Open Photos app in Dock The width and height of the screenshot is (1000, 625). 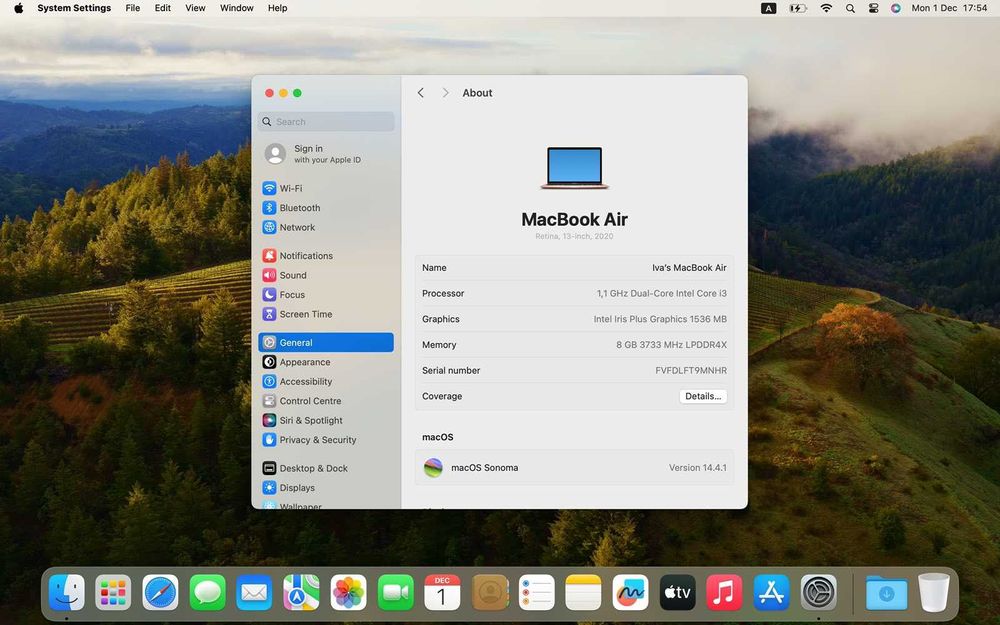(348, 592)
